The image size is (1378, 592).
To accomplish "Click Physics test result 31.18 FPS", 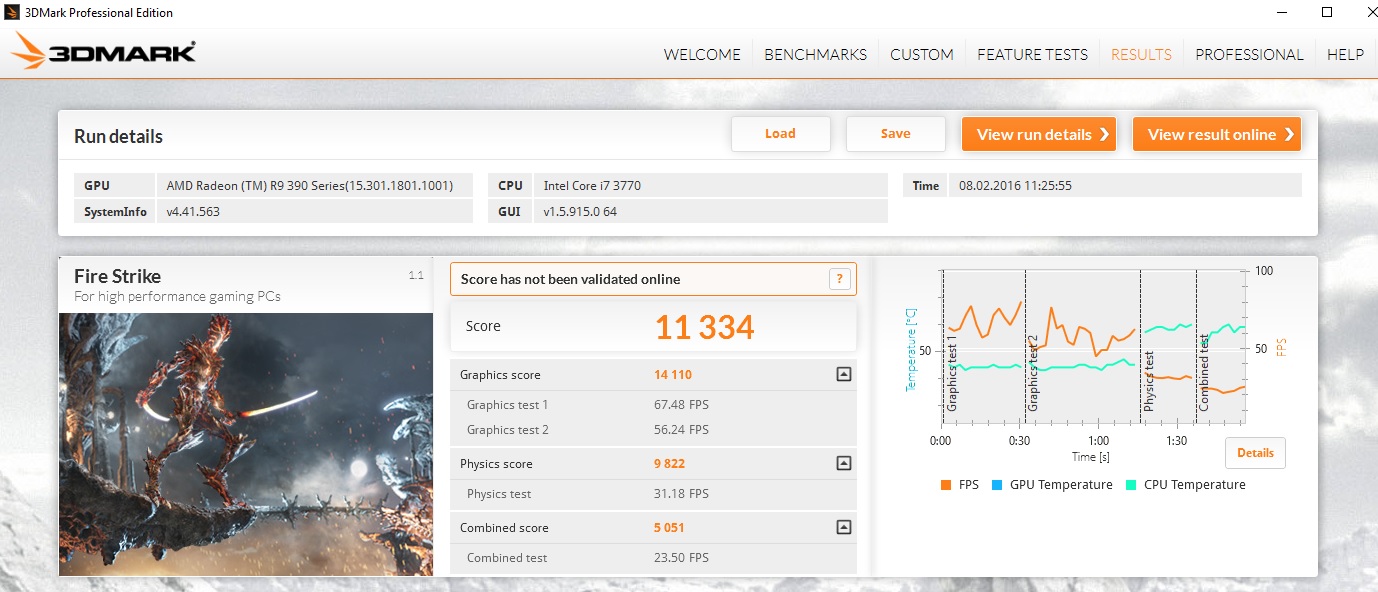I will [x=681, y=494].
